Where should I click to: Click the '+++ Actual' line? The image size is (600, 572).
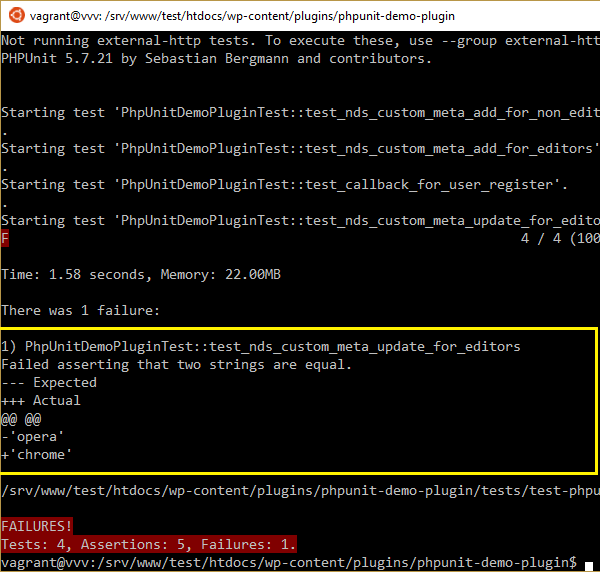(x=41, y=401)
